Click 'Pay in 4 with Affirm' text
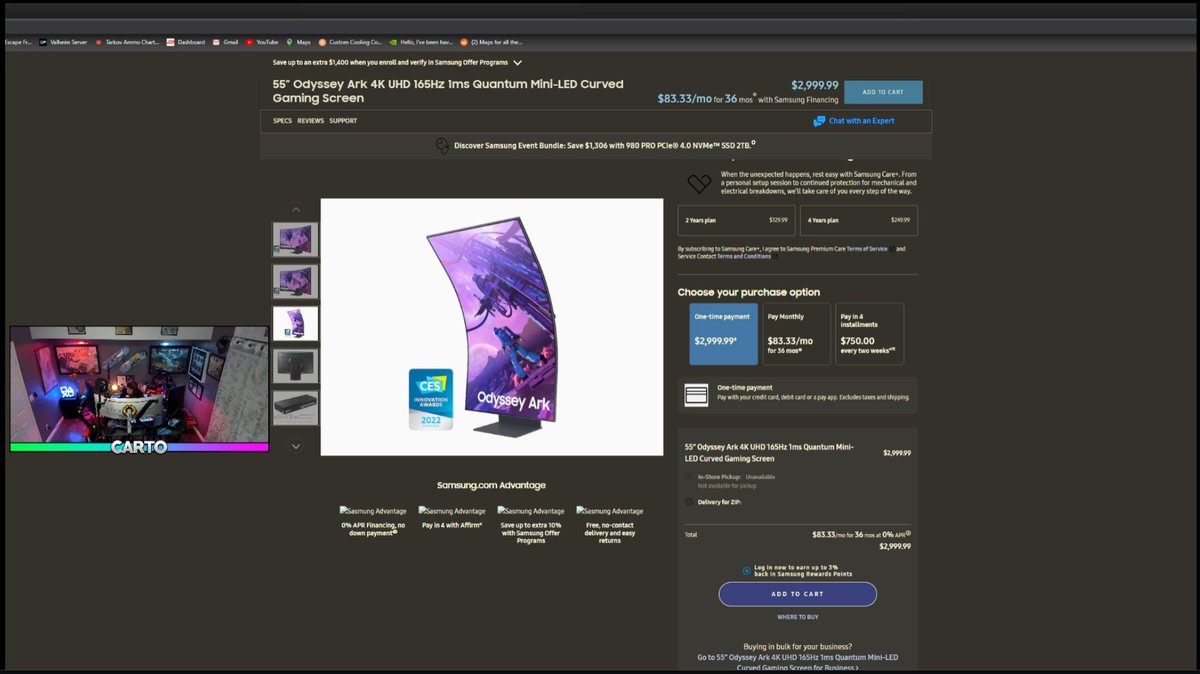Image resolution: width=1200 pixels, height=674 pixels. [452, 525]
